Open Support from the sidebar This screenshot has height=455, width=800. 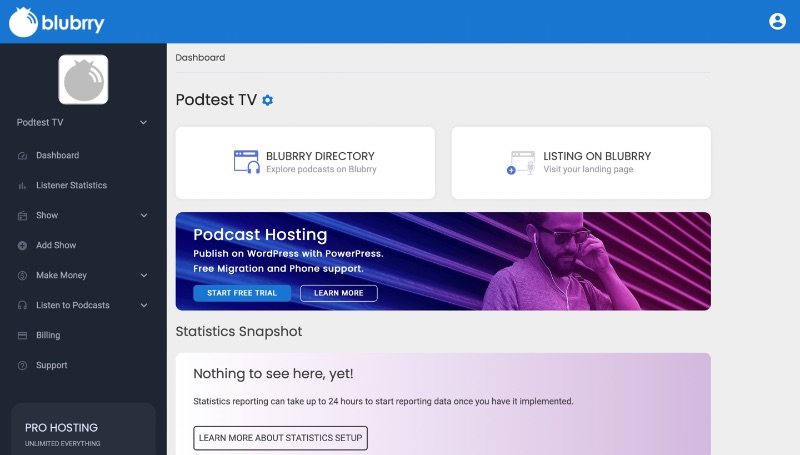coord(52,365)
